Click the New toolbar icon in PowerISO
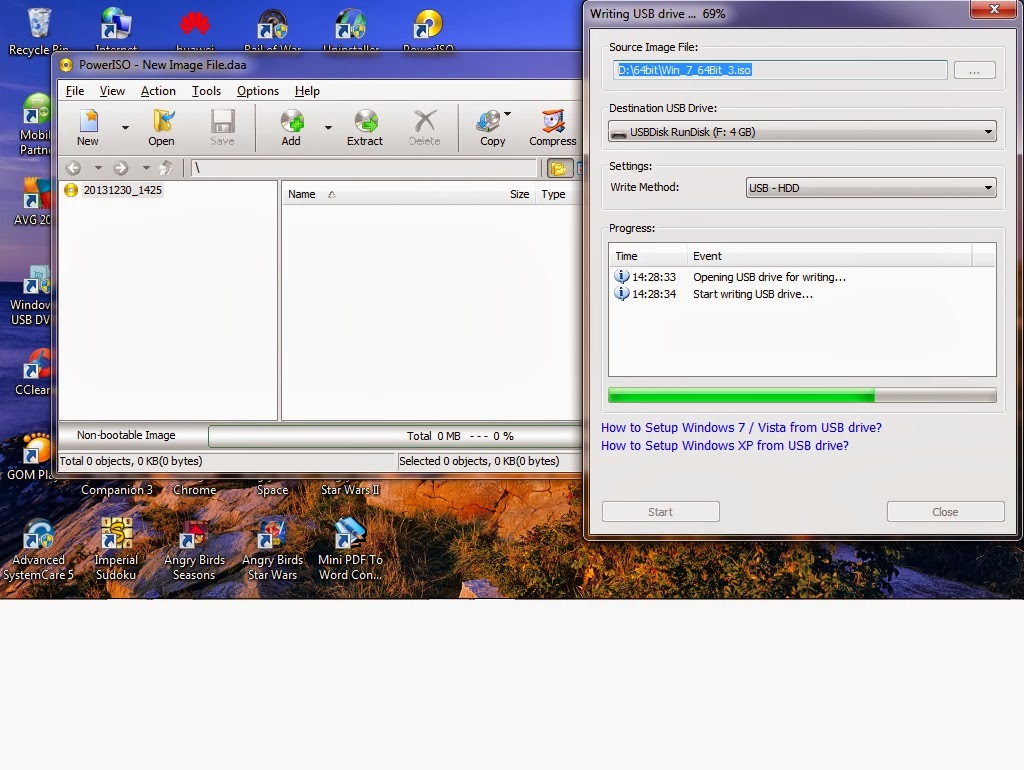This screenshot has height=770, width=1024. tap(88, 127)
